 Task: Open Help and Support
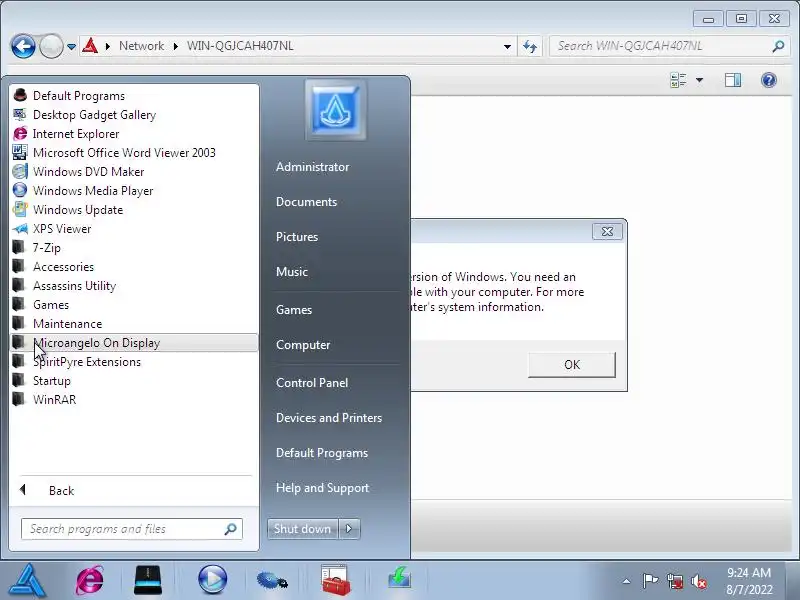[322, 488]
